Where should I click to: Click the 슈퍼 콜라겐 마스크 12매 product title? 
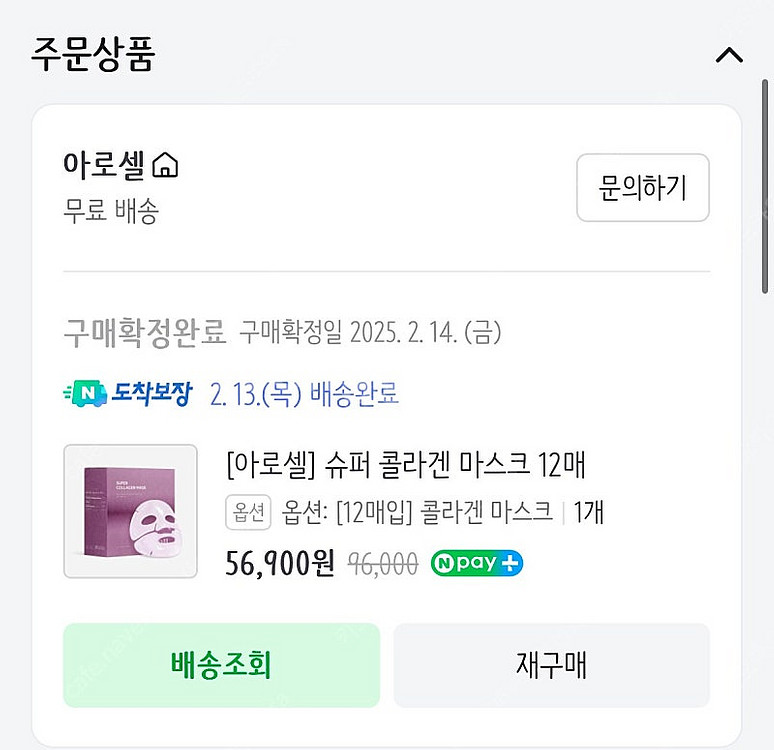pos(406,465)
